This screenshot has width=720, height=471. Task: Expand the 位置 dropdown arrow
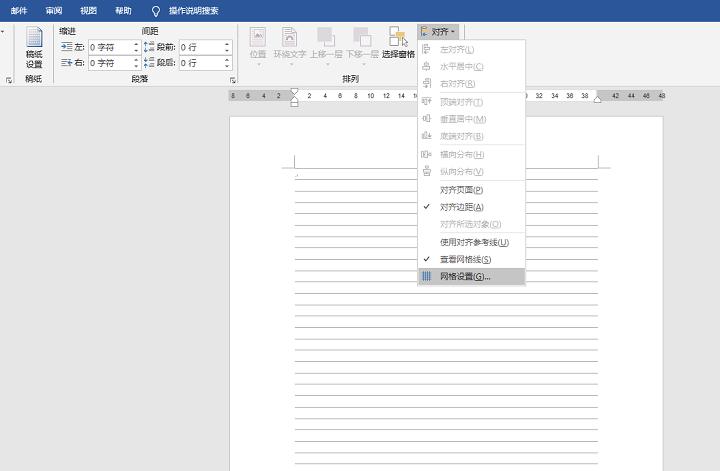(x=258, y=64)
